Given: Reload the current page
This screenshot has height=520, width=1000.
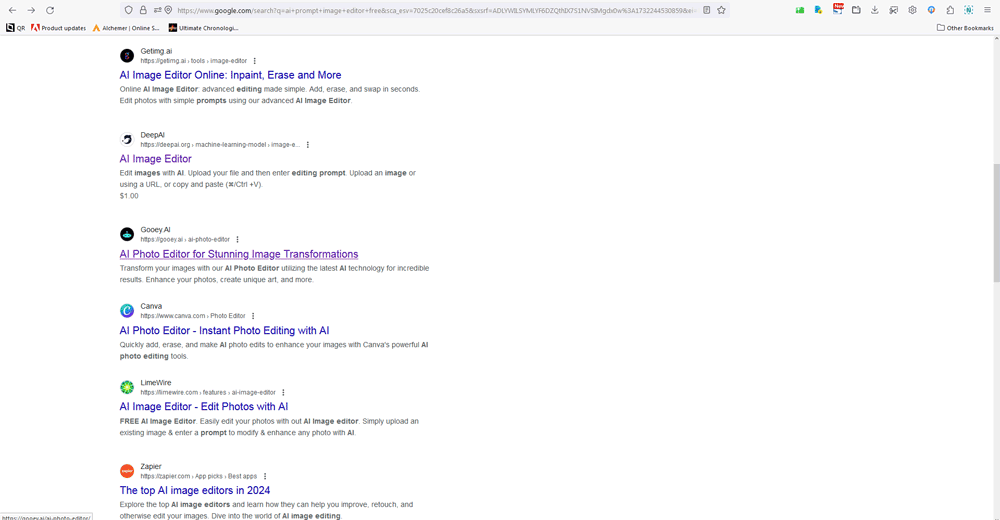Looking at the screenshot, I should [x=50, y=10].
